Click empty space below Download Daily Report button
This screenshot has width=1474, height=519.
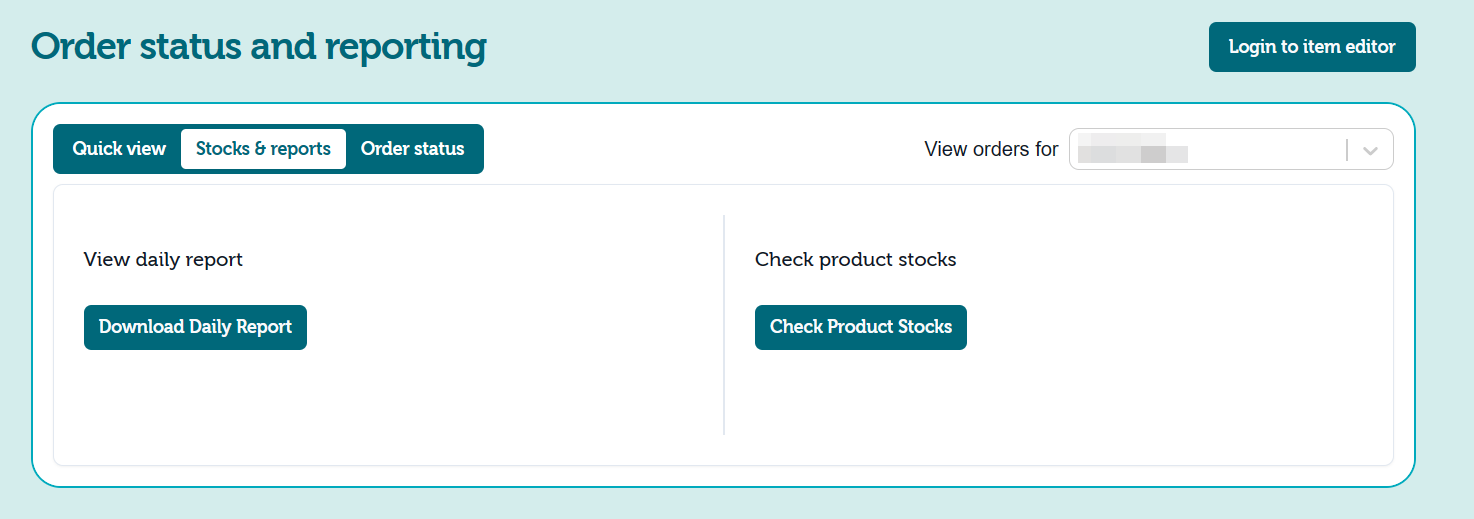195,400
